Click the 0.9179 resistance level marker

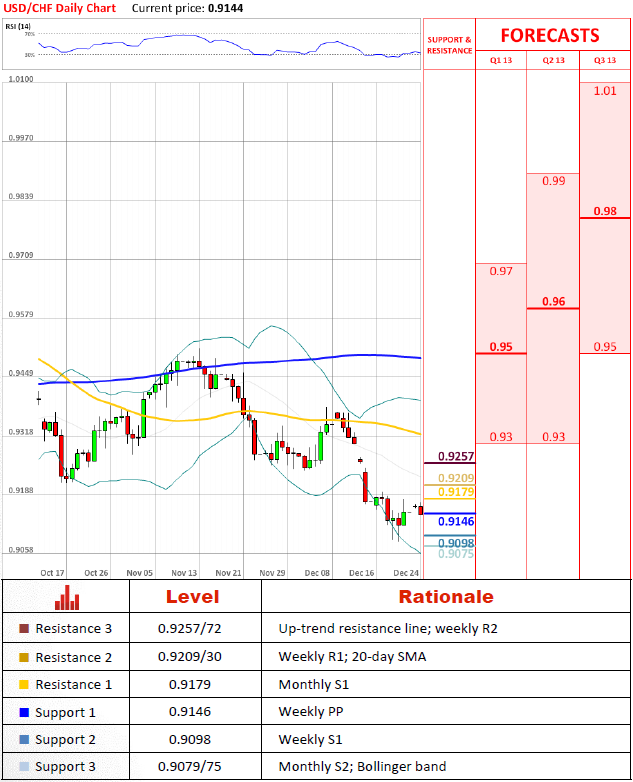pyautogui.click(x=456, y=492)
